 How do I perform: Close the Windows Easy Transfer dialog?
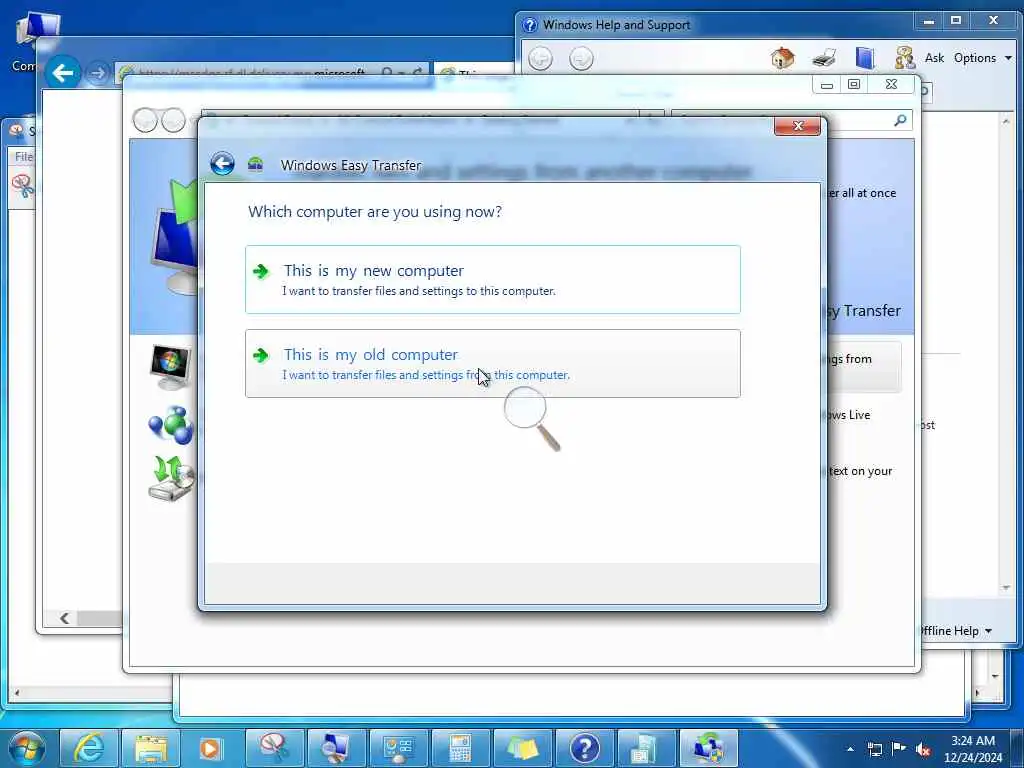797,126
